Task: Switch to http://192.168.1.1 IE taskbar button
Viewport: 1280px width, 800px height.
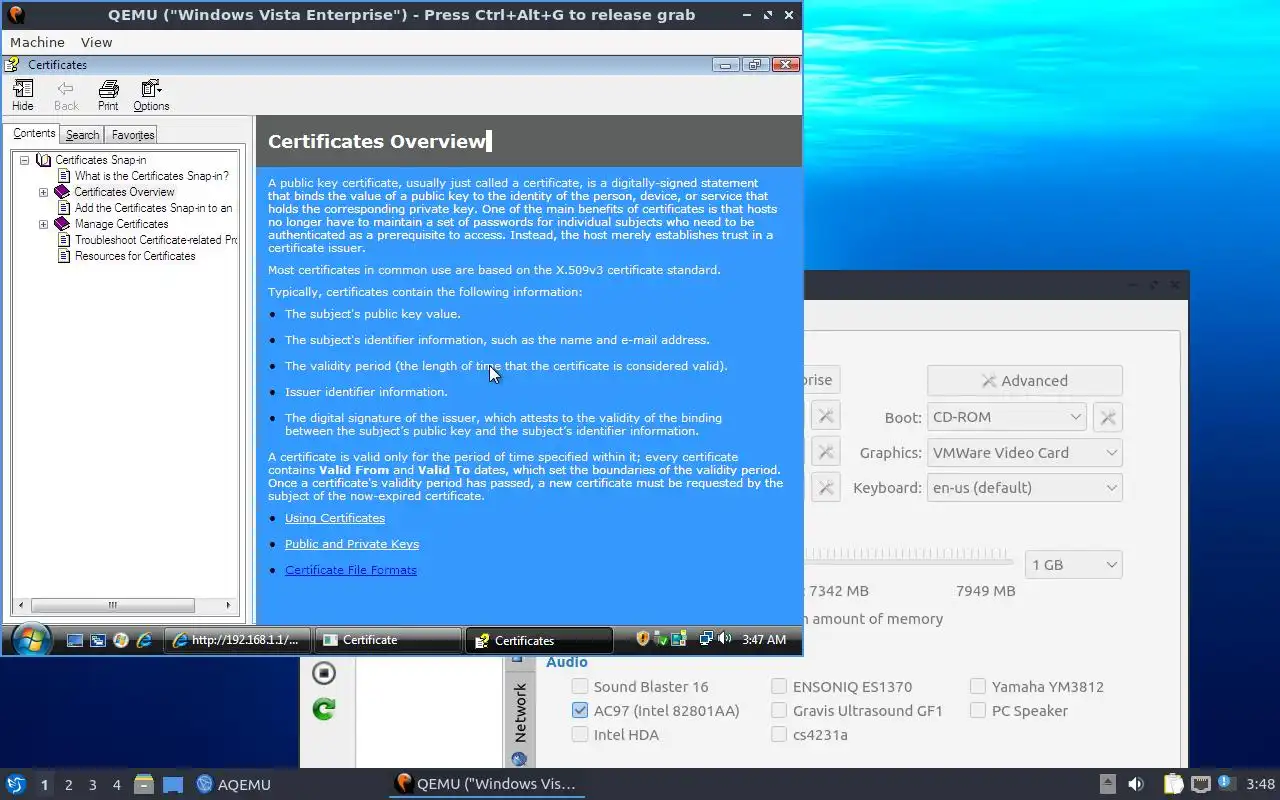Action: point(238,640)
